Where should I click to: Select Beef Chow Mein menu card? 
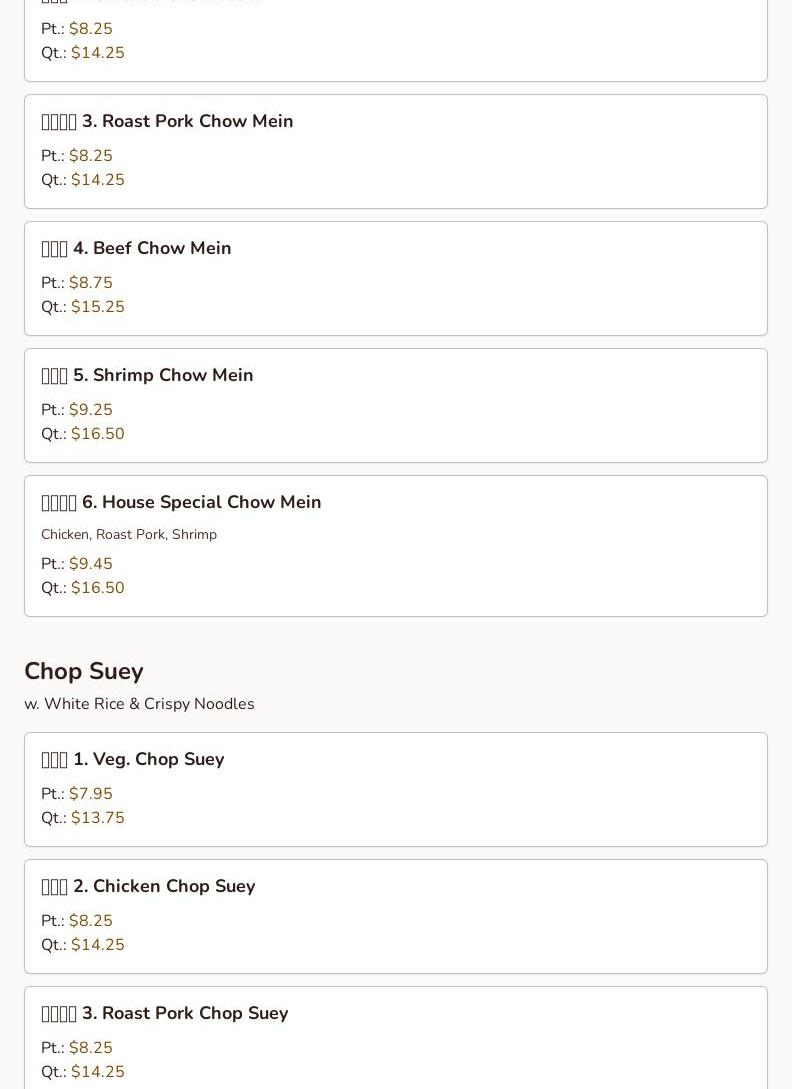[396, 279]
